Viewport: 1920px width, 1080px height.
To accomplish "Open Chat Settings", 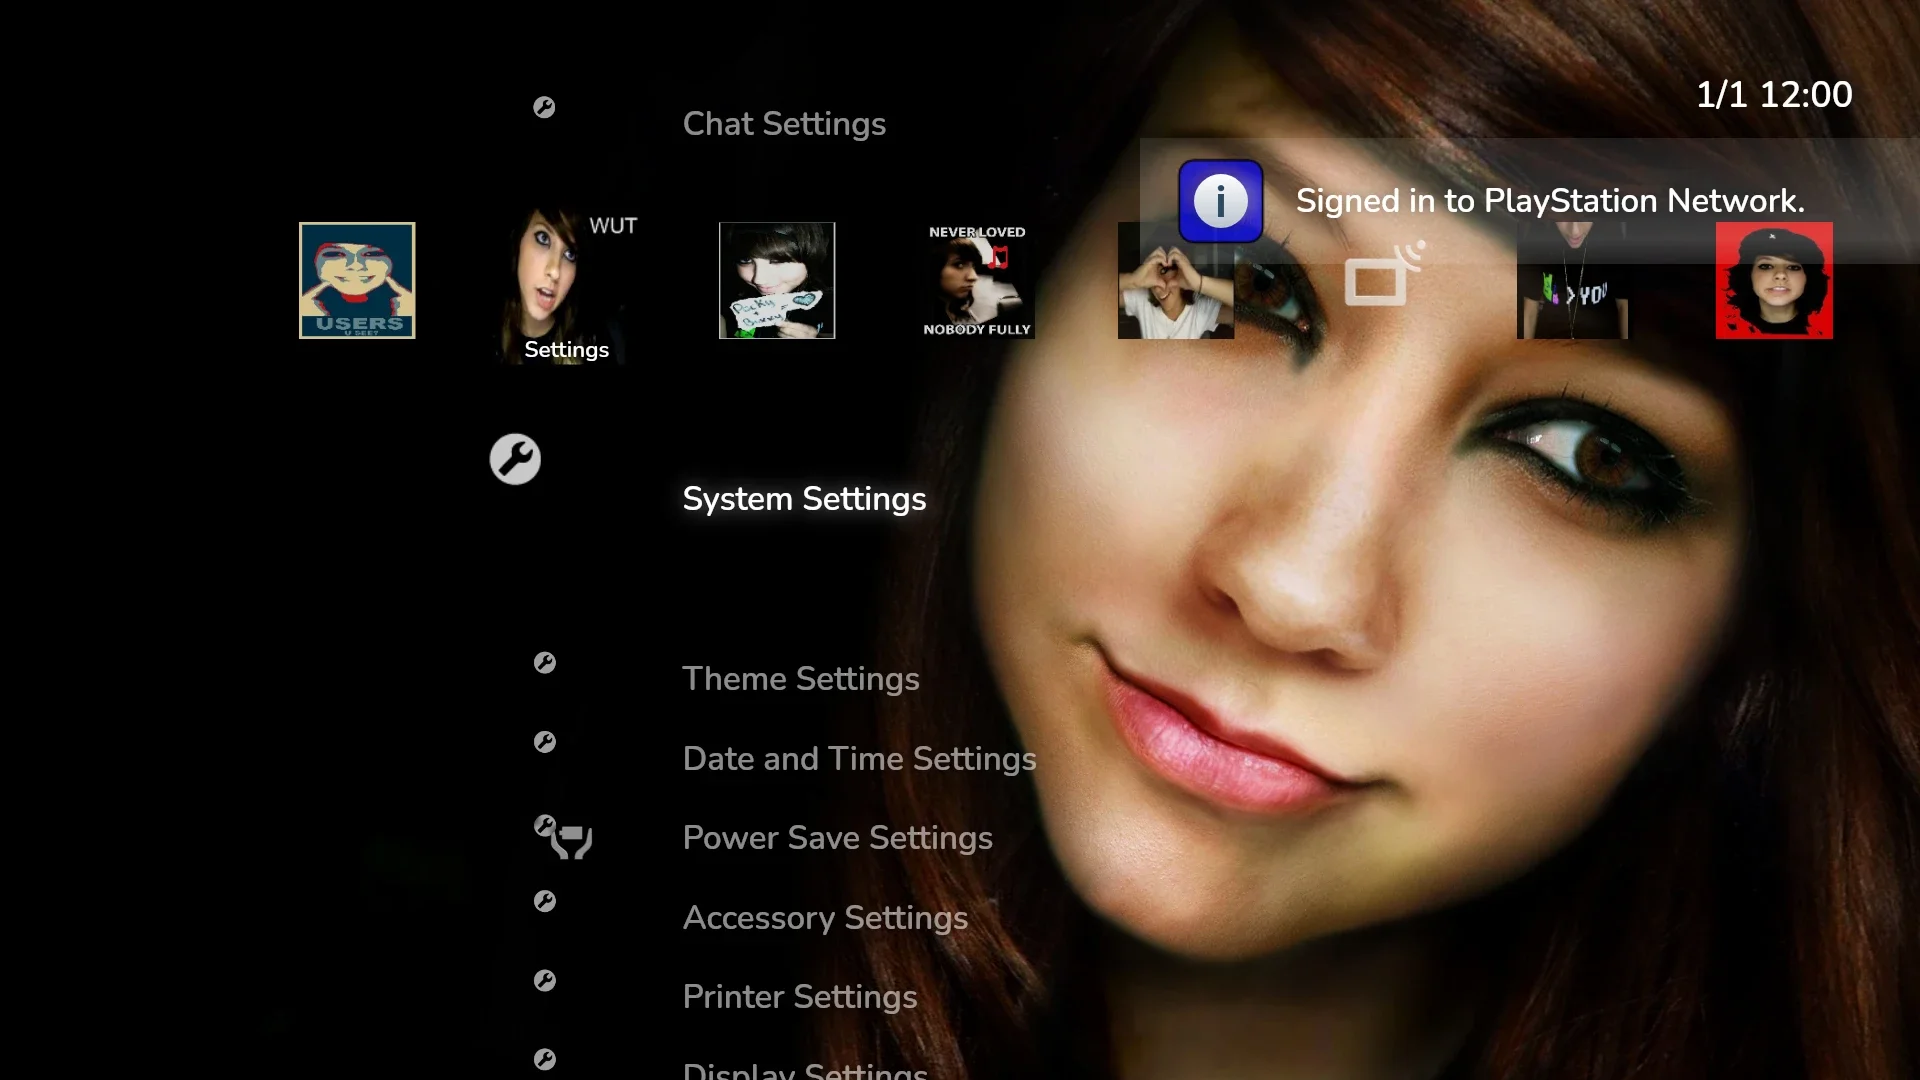I will tap(784, 124).
